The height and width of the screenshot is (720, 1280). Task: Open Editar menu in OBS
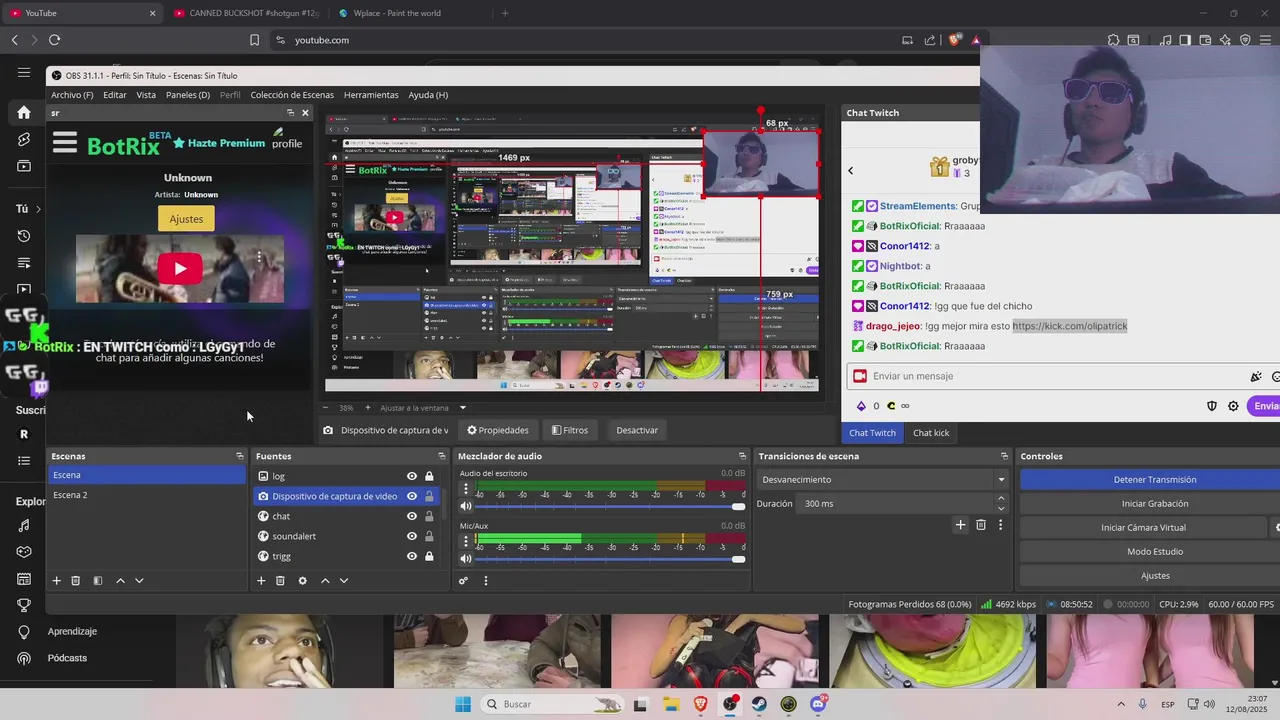(115, 95)
